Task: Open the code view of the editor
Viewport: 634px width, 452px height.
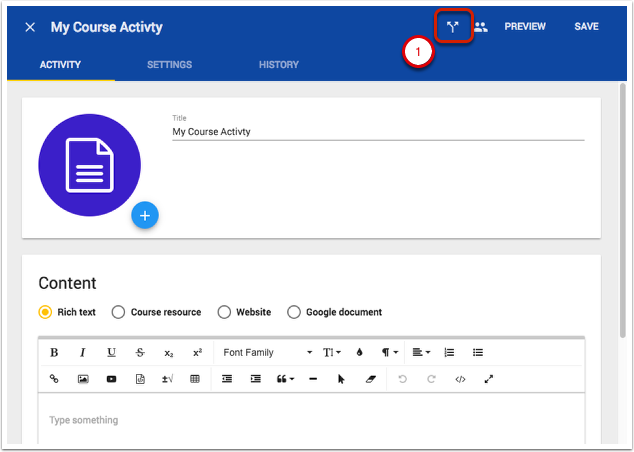Action: tap(460, 380)
